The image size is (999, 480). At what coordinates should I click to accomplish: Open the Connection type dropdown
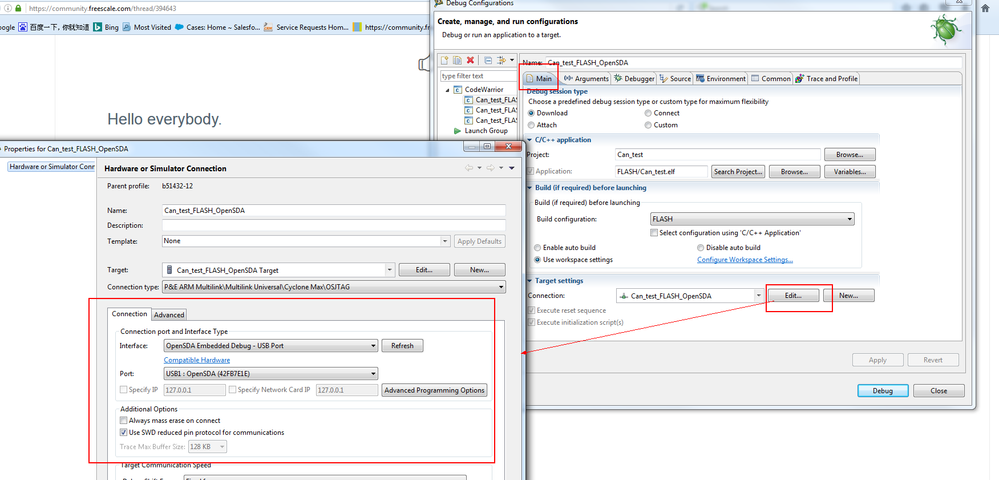click(x=334, y=287)
